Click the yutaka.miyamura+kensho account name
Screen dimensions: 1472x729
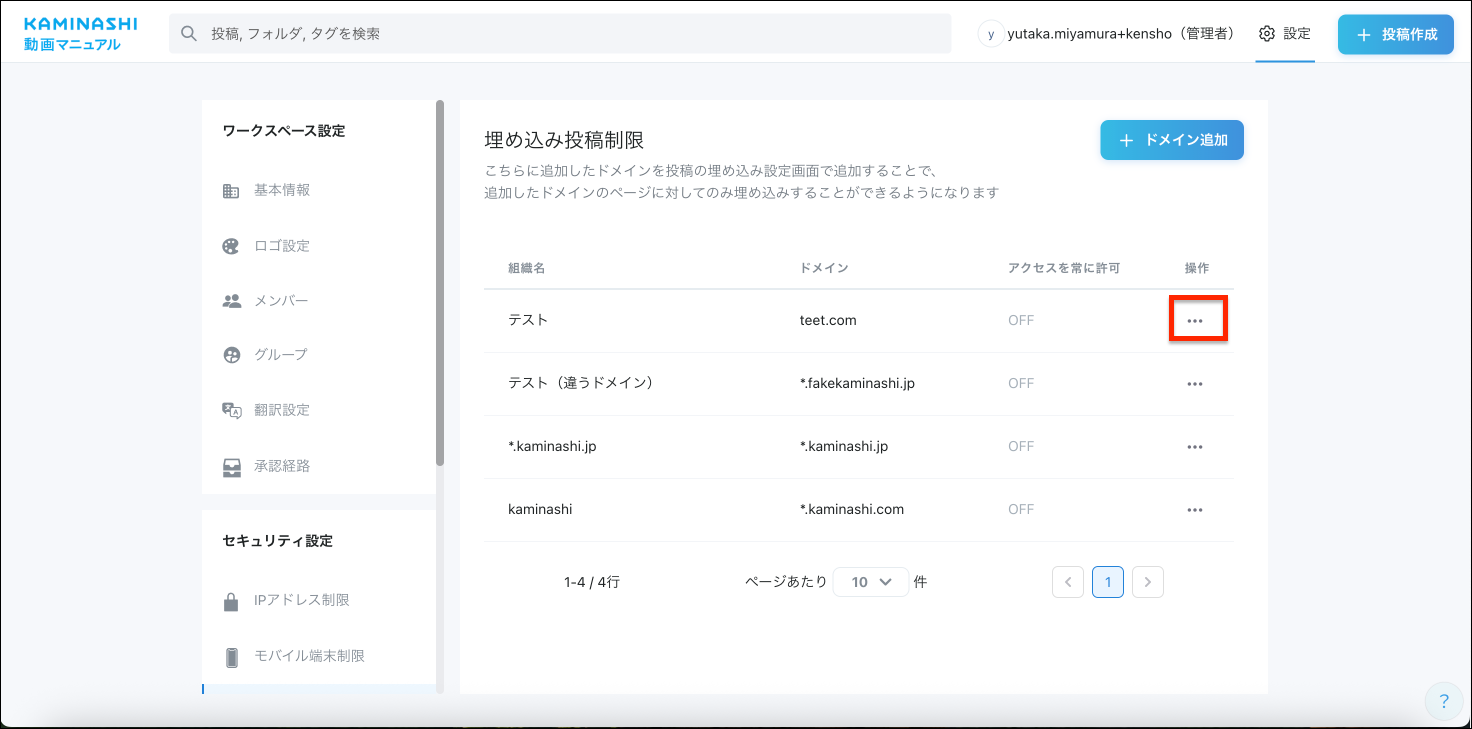1121,34
